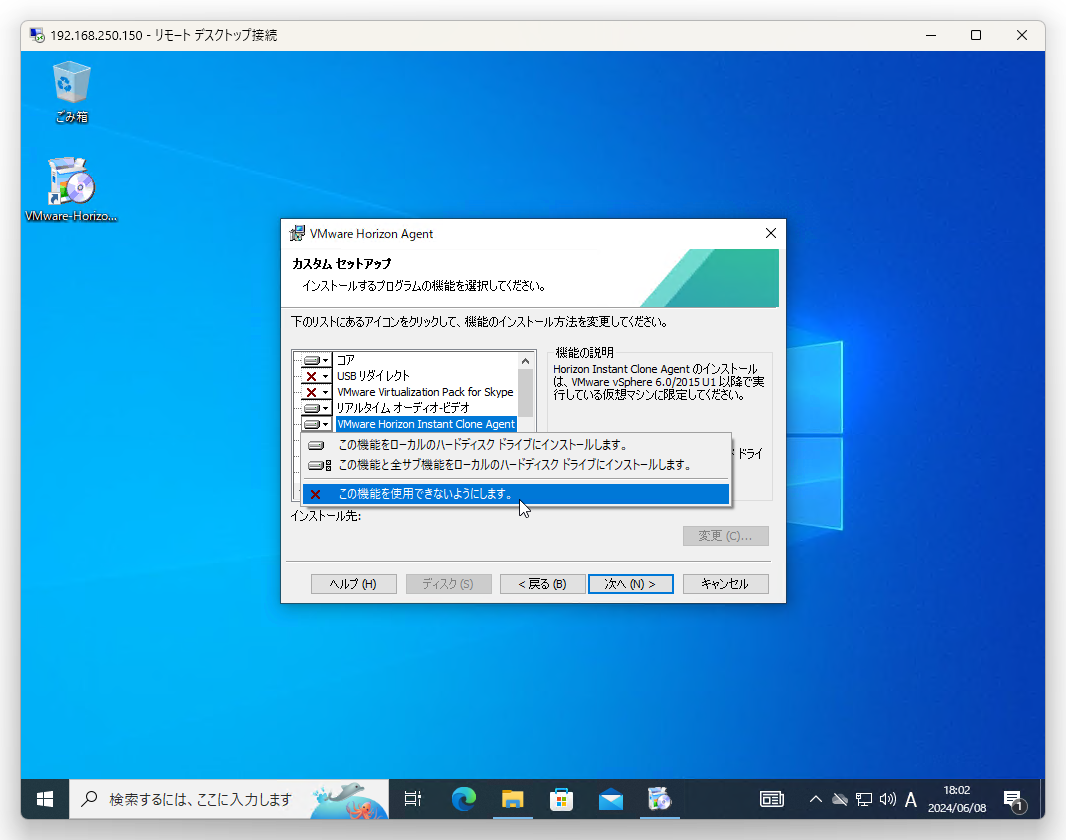
Task: Open the Windows Start menu
Action: pyautogui.click(x=45, y=799)
